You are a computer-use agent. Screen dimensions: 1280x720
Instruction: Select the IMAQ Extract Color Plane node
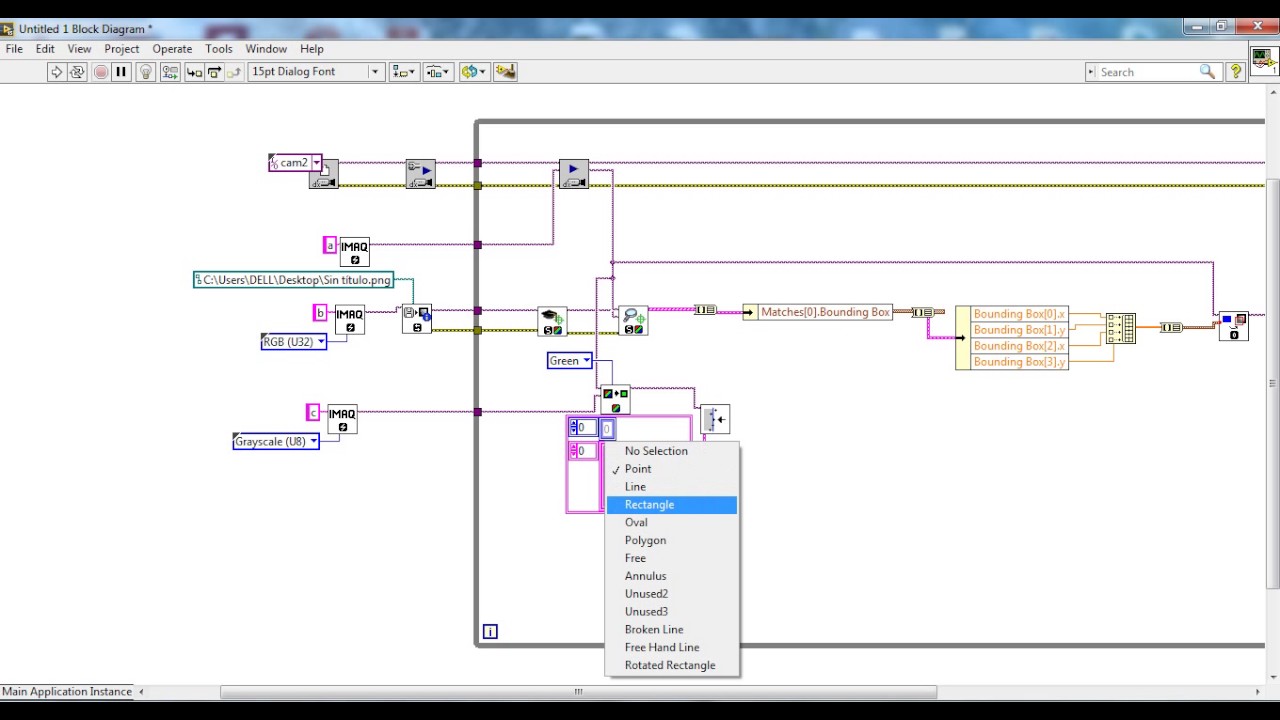tap(615, 400)
